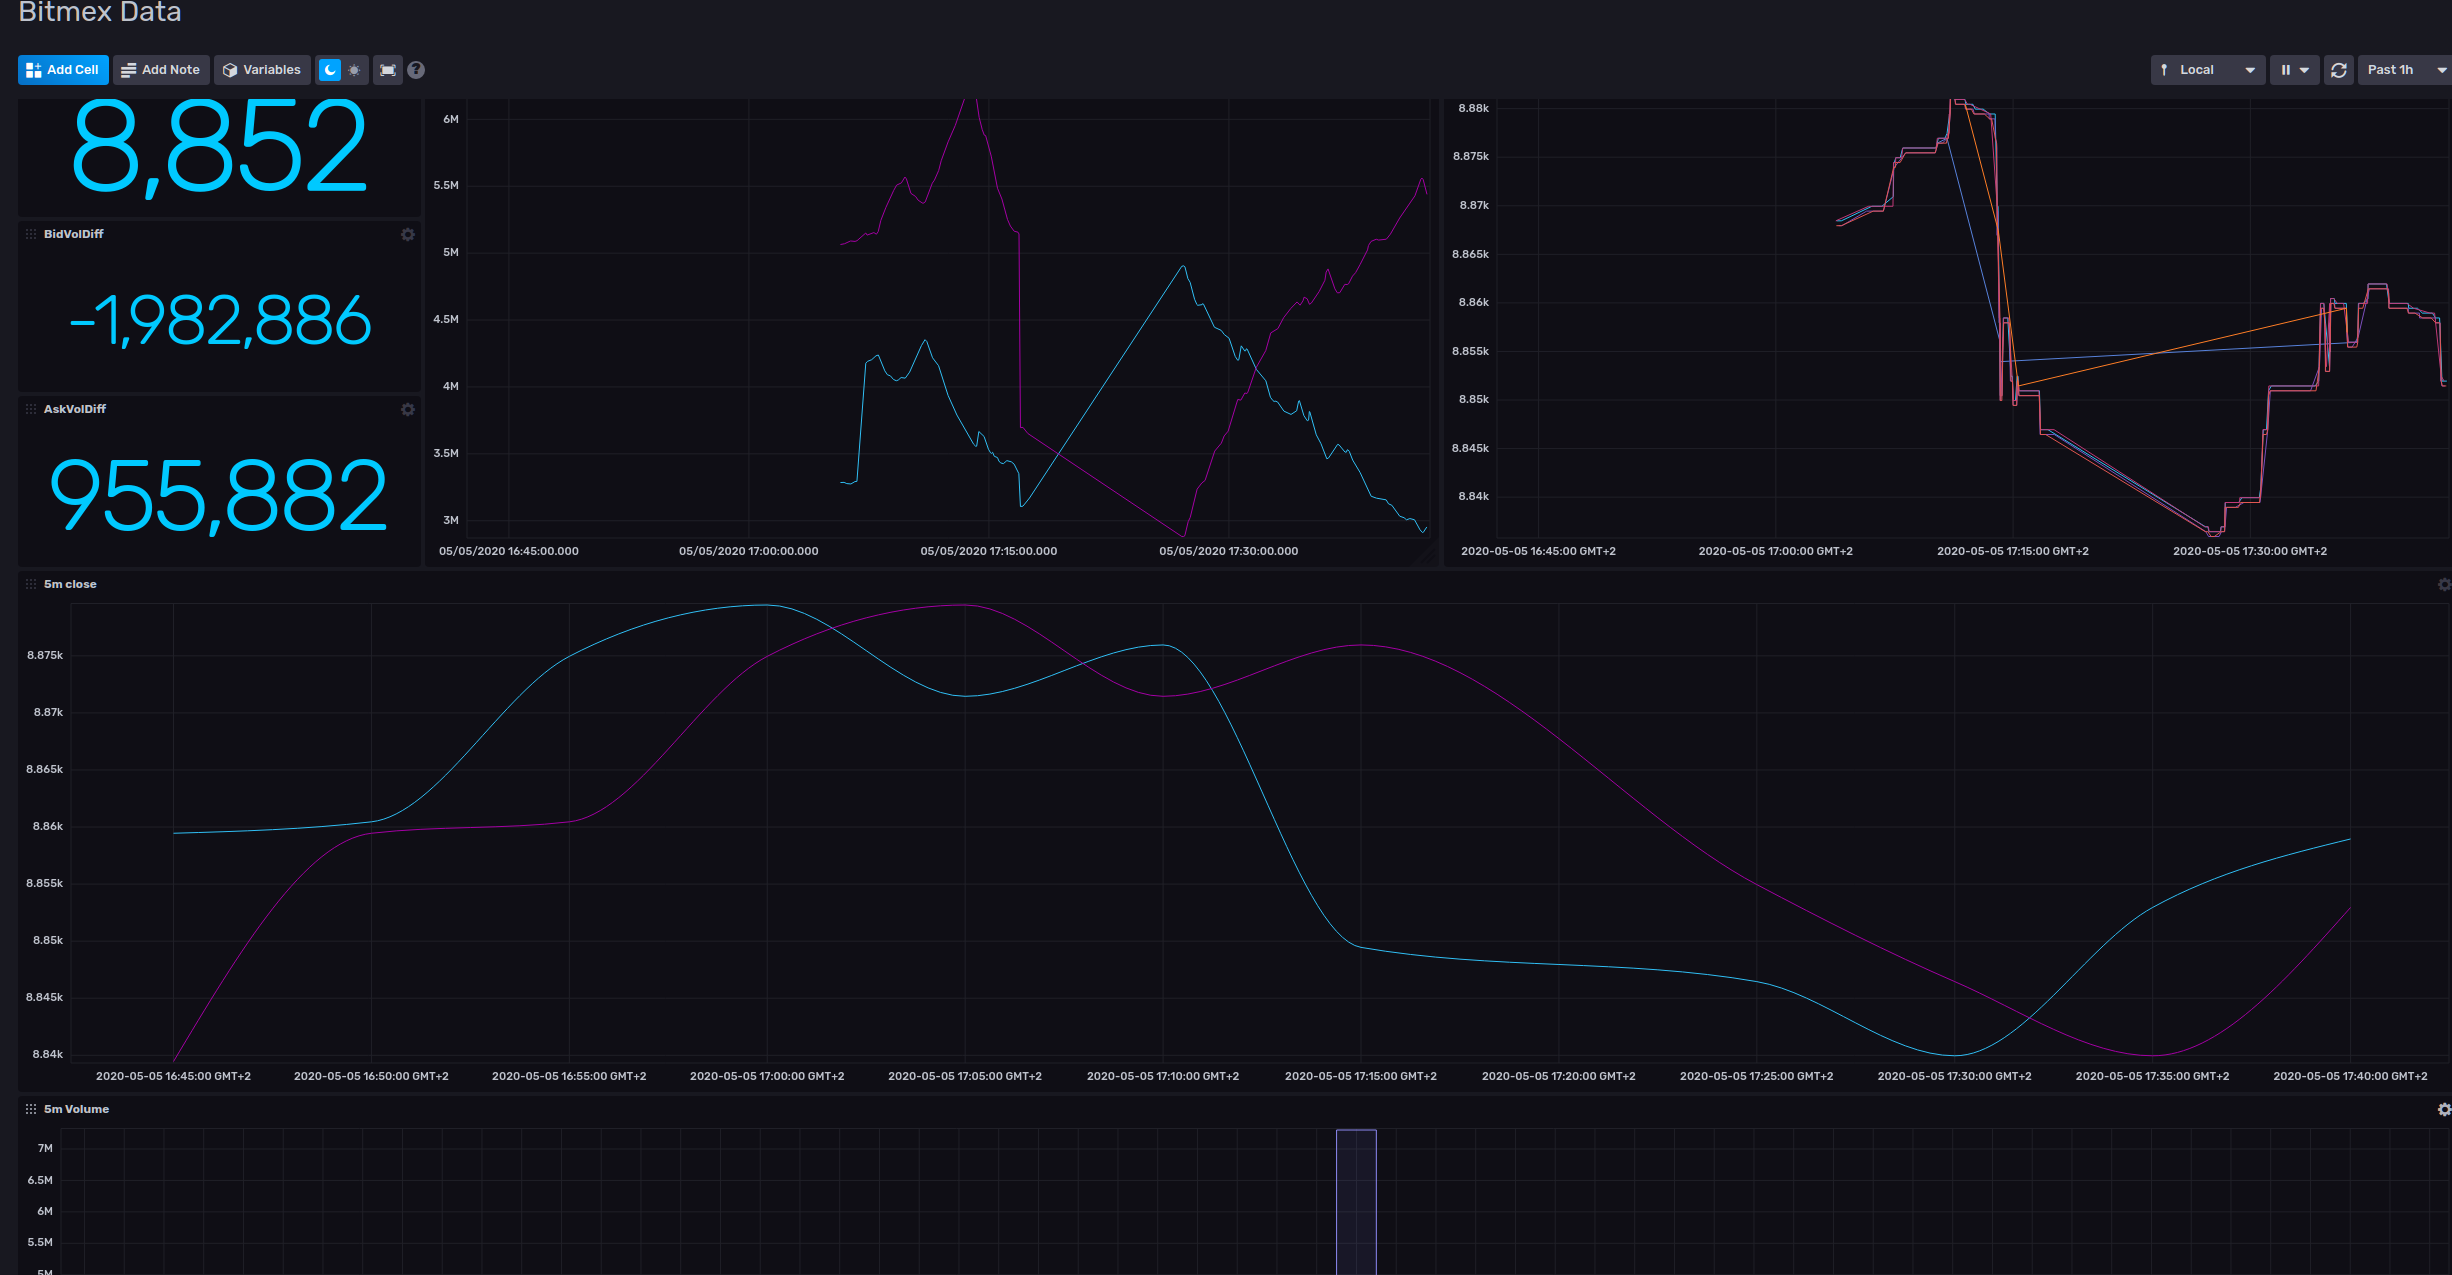Click the Add Cell button
This screenshot has height=1275, width=2452.
tap(63, 70)
